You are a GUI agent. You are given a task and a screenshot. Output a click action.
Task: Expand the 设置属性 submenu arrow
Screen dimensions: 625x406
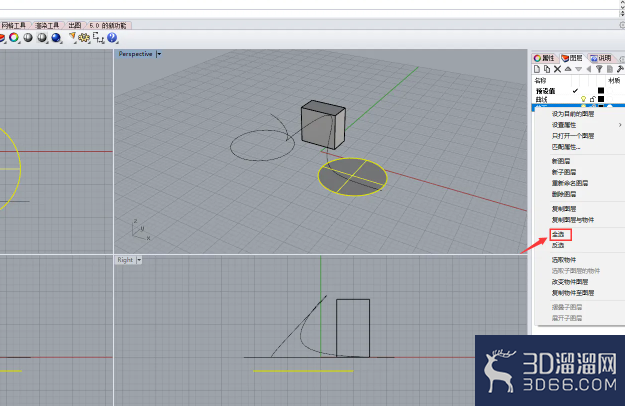(x=620, y=125)
